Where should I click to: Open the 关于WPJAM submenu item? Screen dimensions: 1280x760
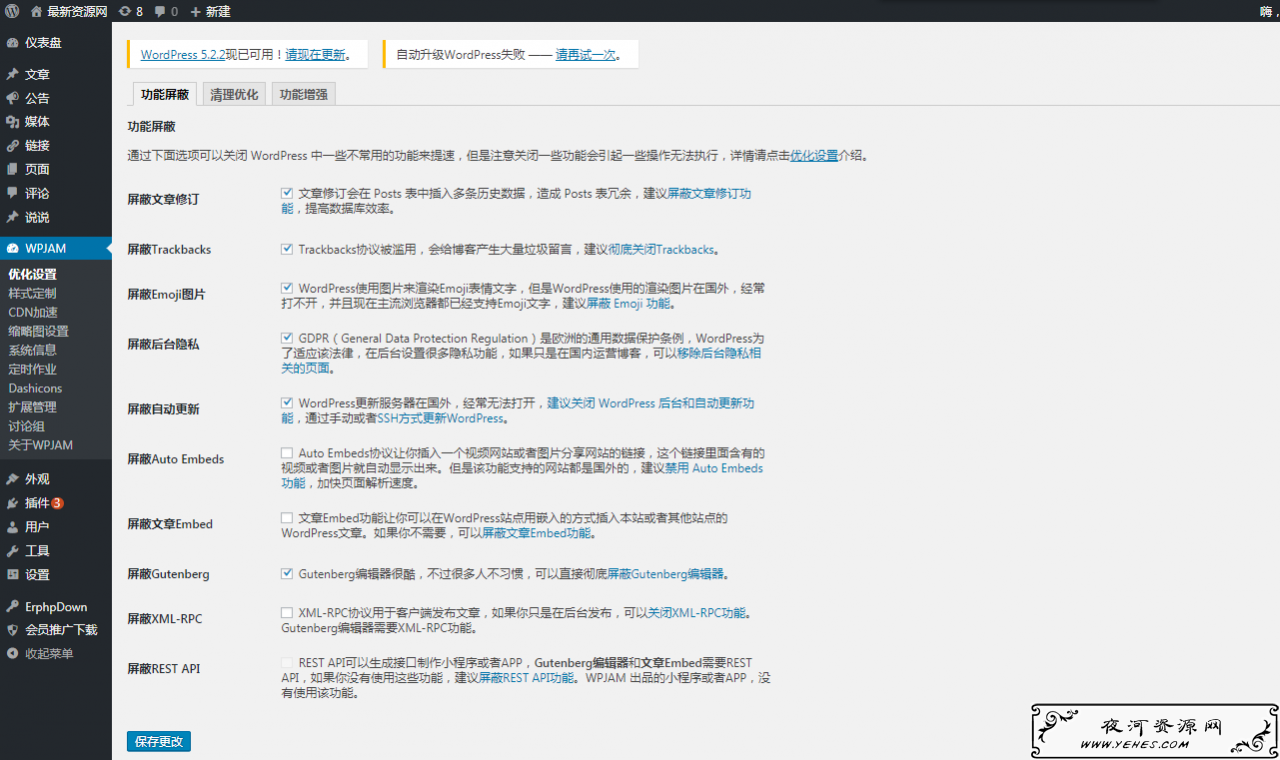click(x=41, y=445)
